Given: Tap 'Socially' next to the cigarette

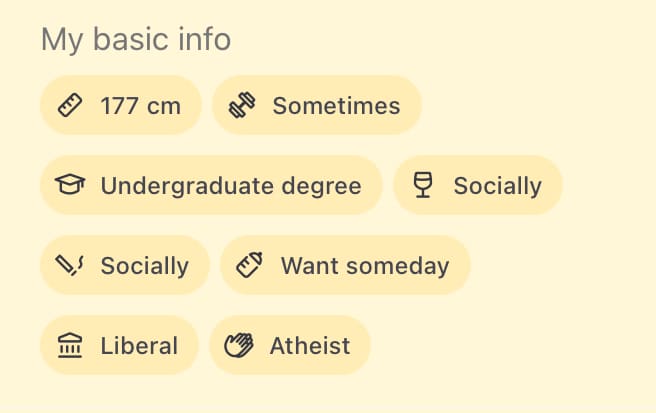Looking at the screenshot, I should pos(144,265).
